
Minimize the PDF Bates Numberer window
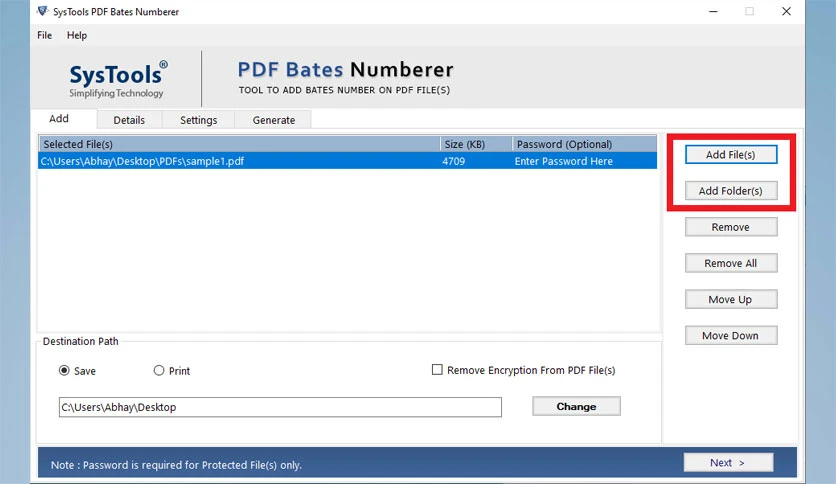[x=713, y=11]
